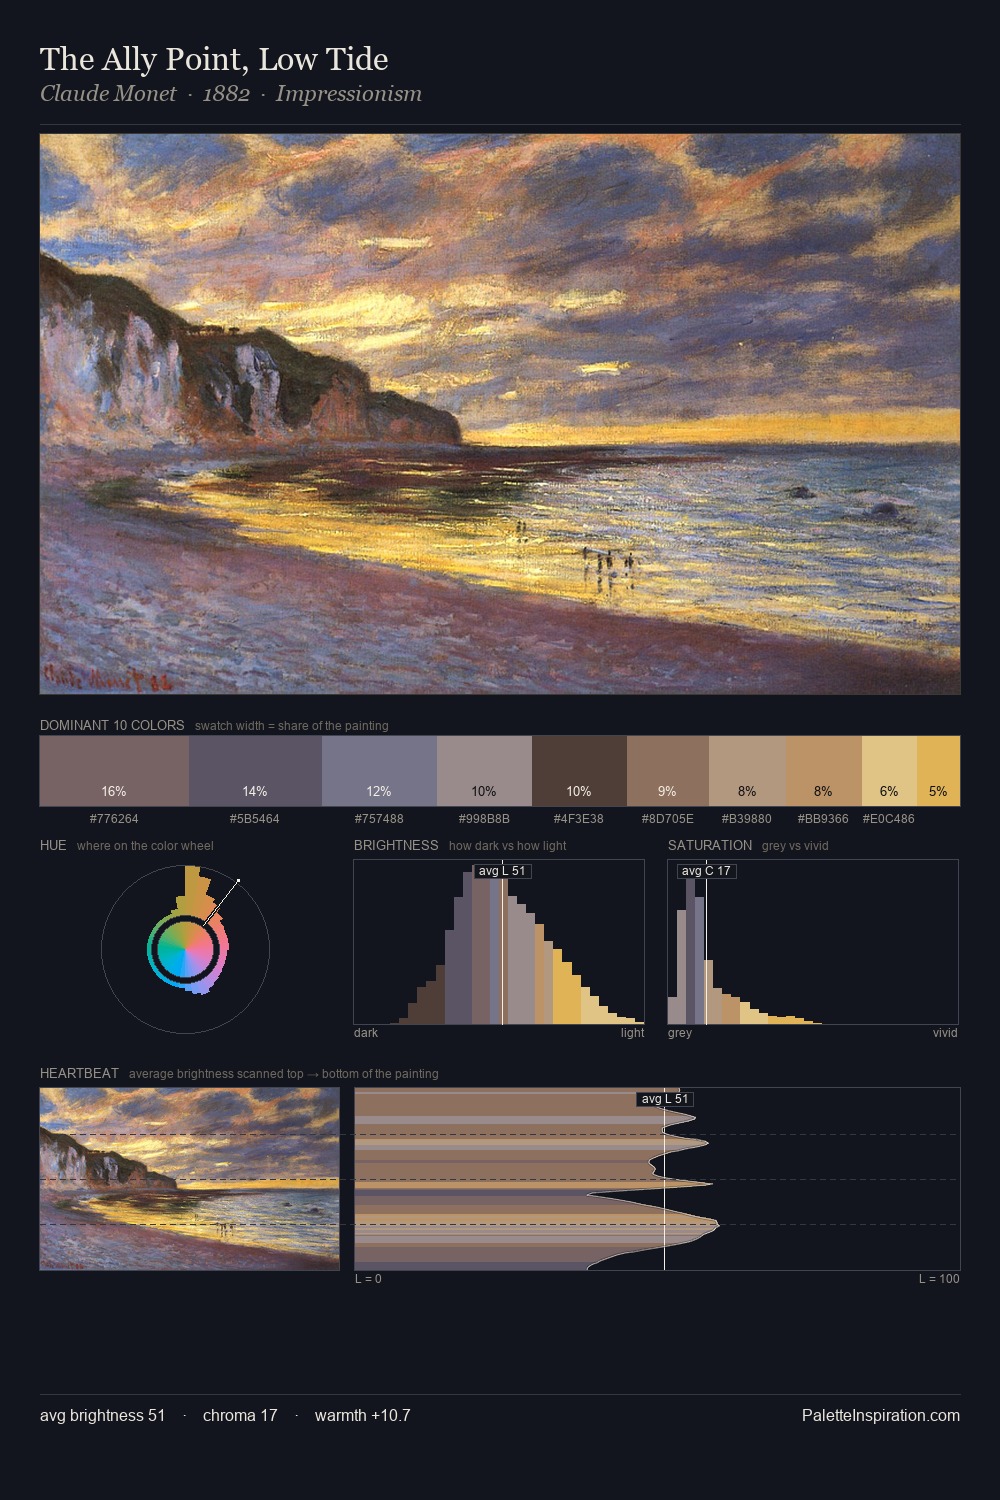Click the hex code #E0C486

point(888,819)
